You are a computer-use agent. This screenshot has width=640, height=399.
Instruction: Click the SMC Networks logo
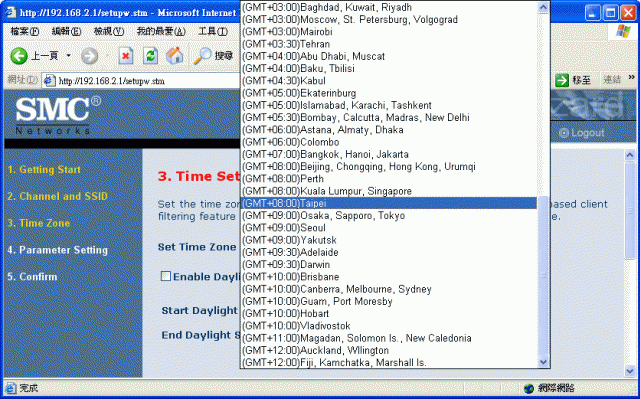click(x=58, y=115)
